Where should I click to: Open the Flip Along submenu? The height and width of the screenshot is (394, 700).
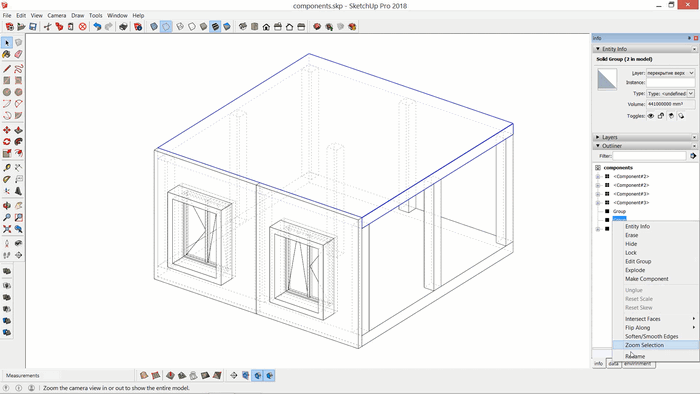(x=655, y=328)
